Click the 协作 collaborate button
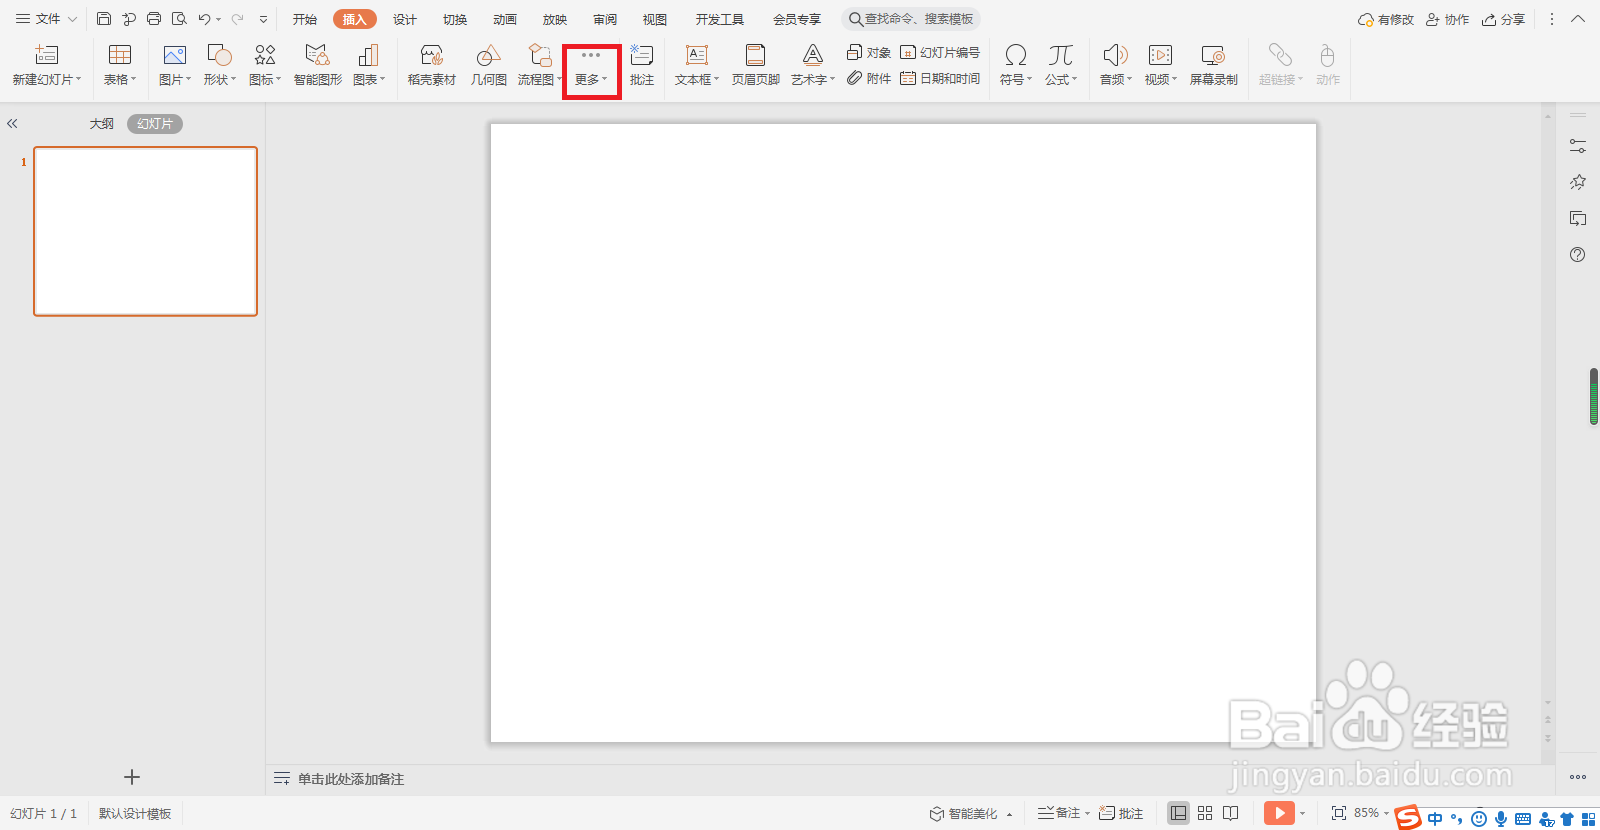The image size is (1600, 830). tap(1448, 19)
